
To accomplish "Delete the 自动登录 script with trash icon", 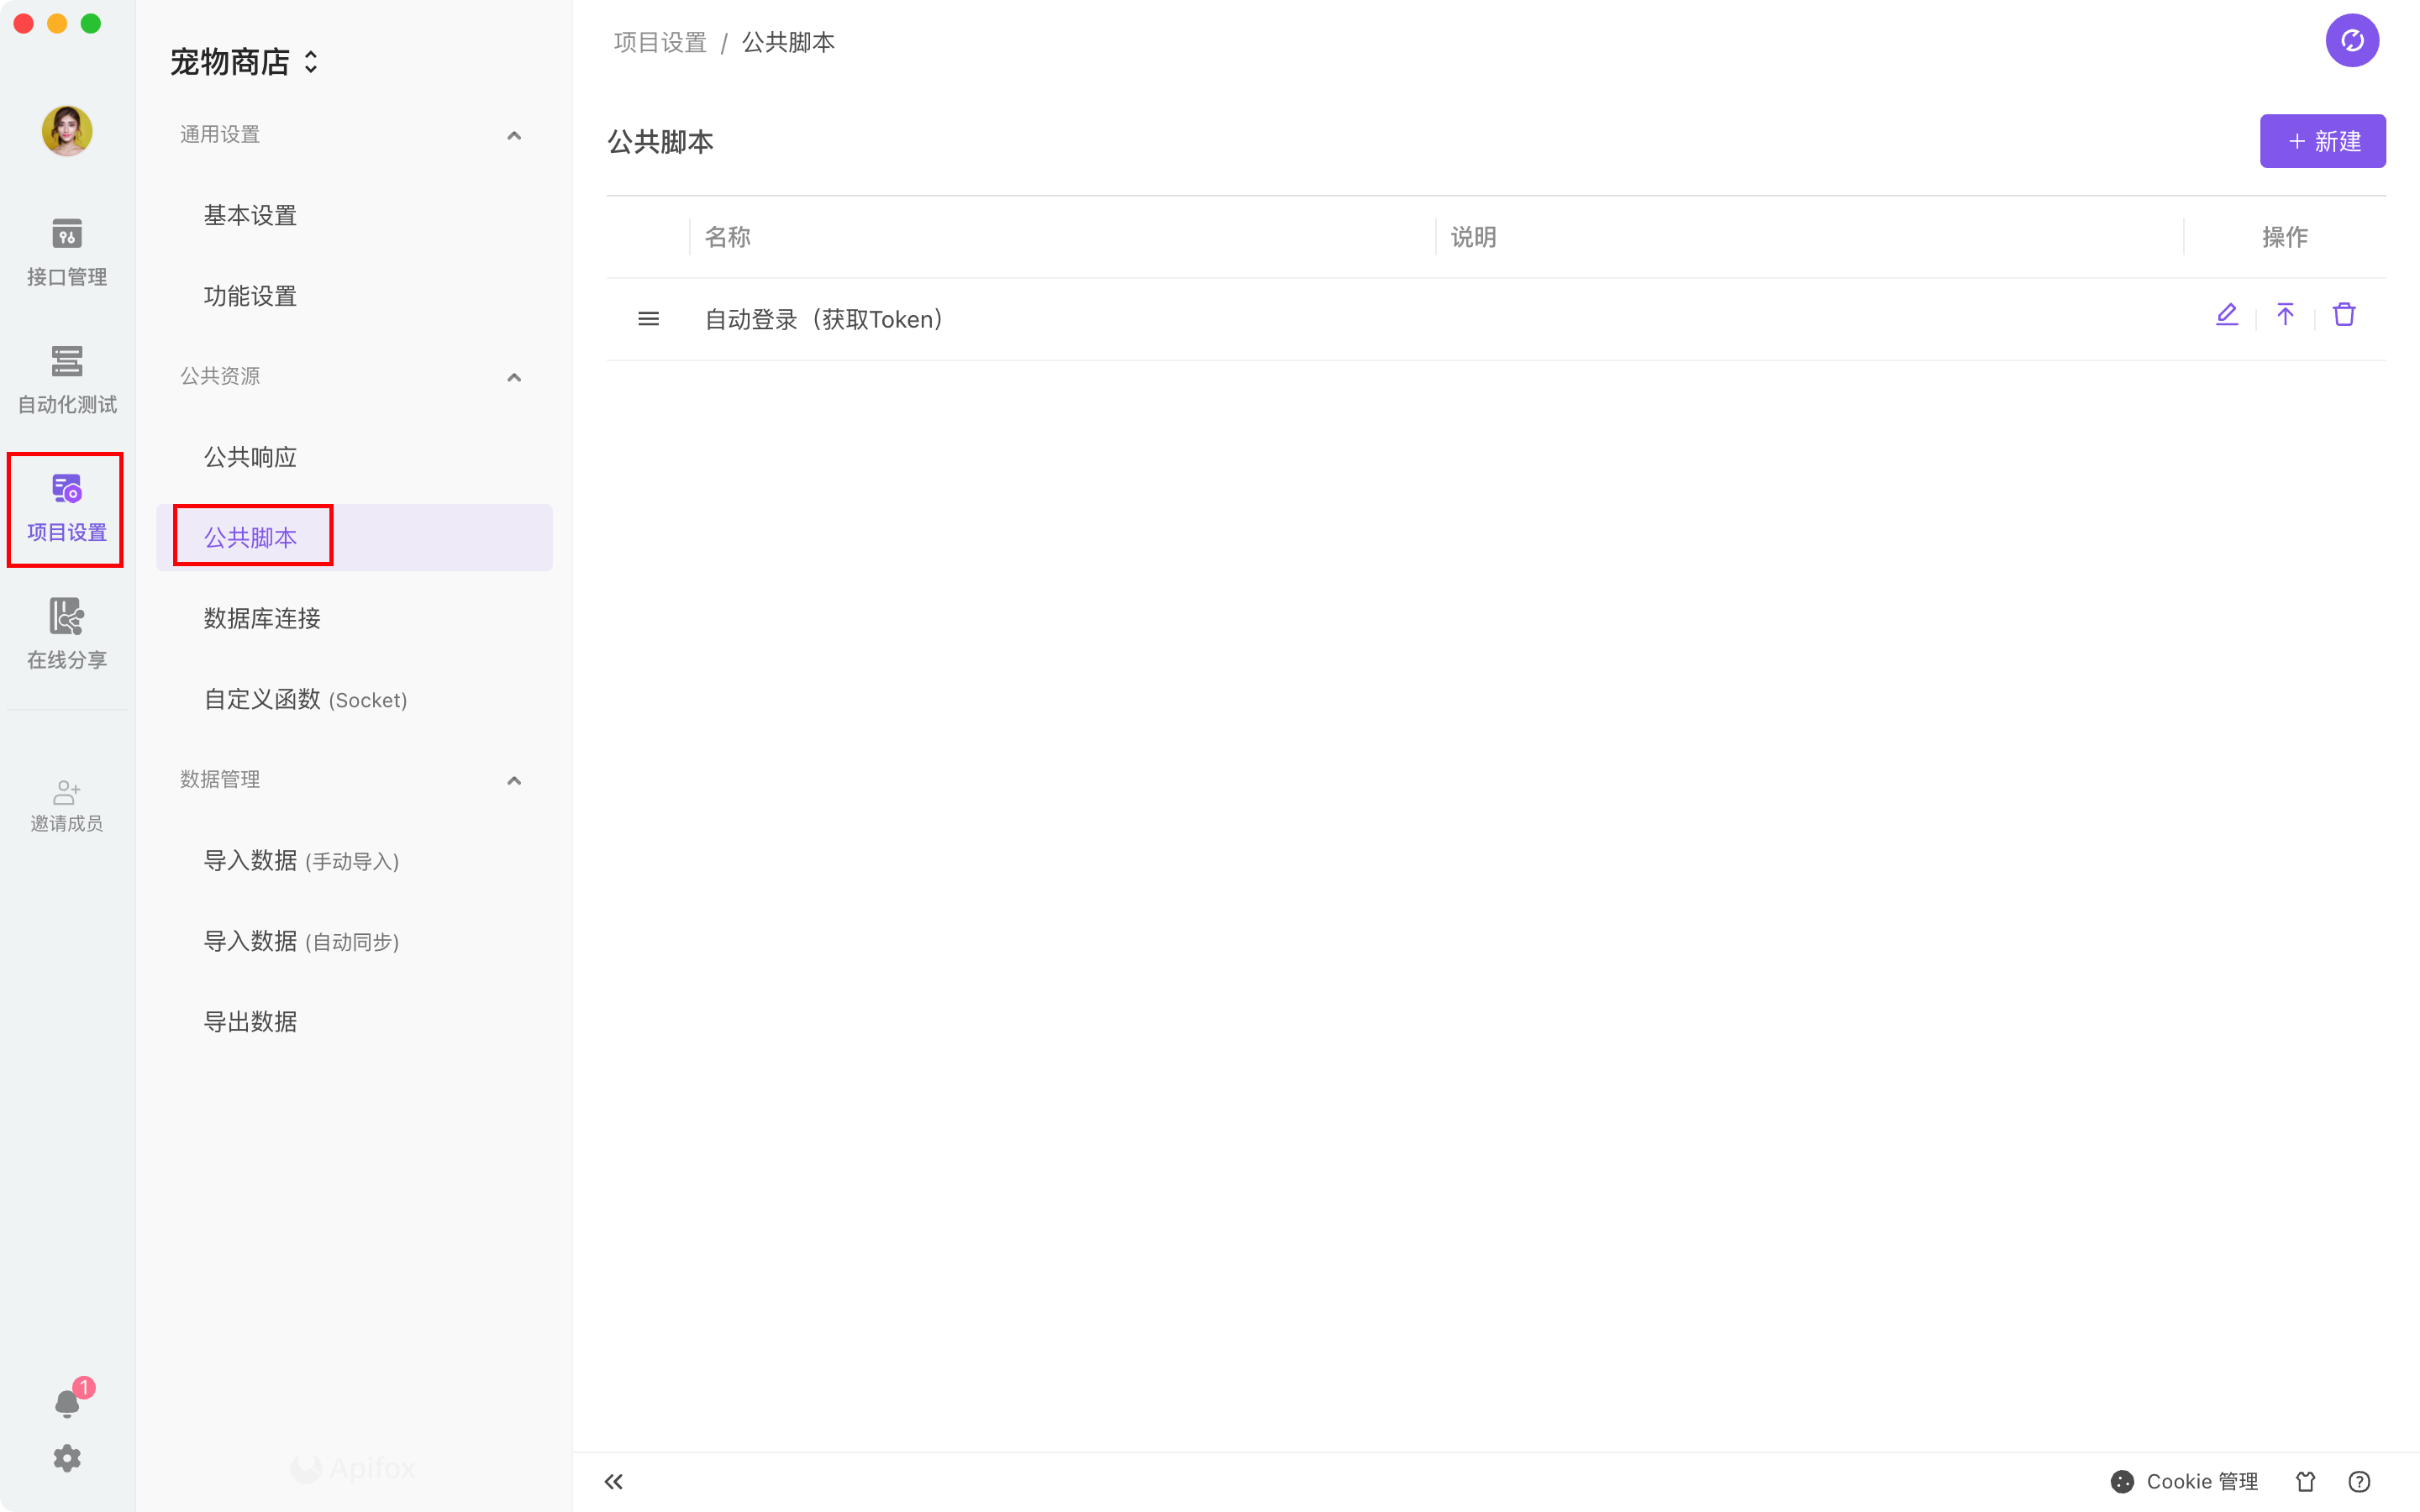I will tap(2344, 315).
